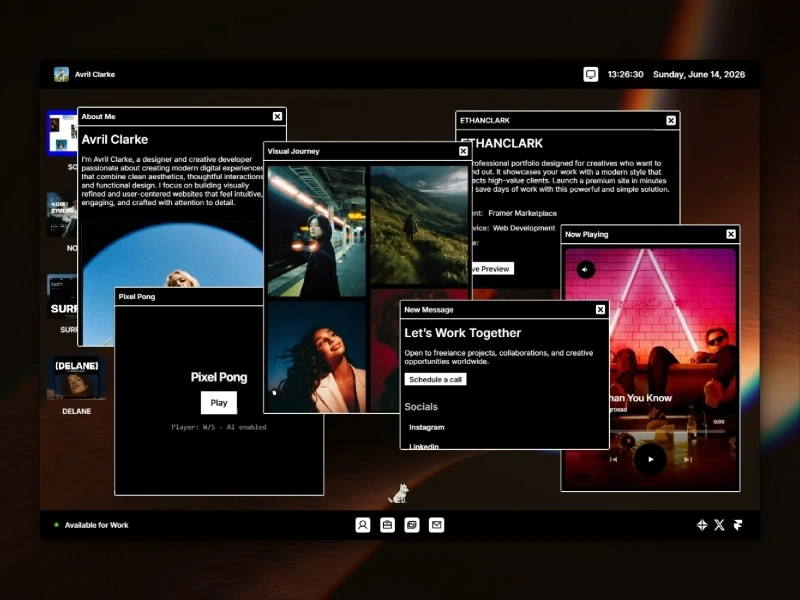
Task: Open Instagram social link
Action: point(427,427)
